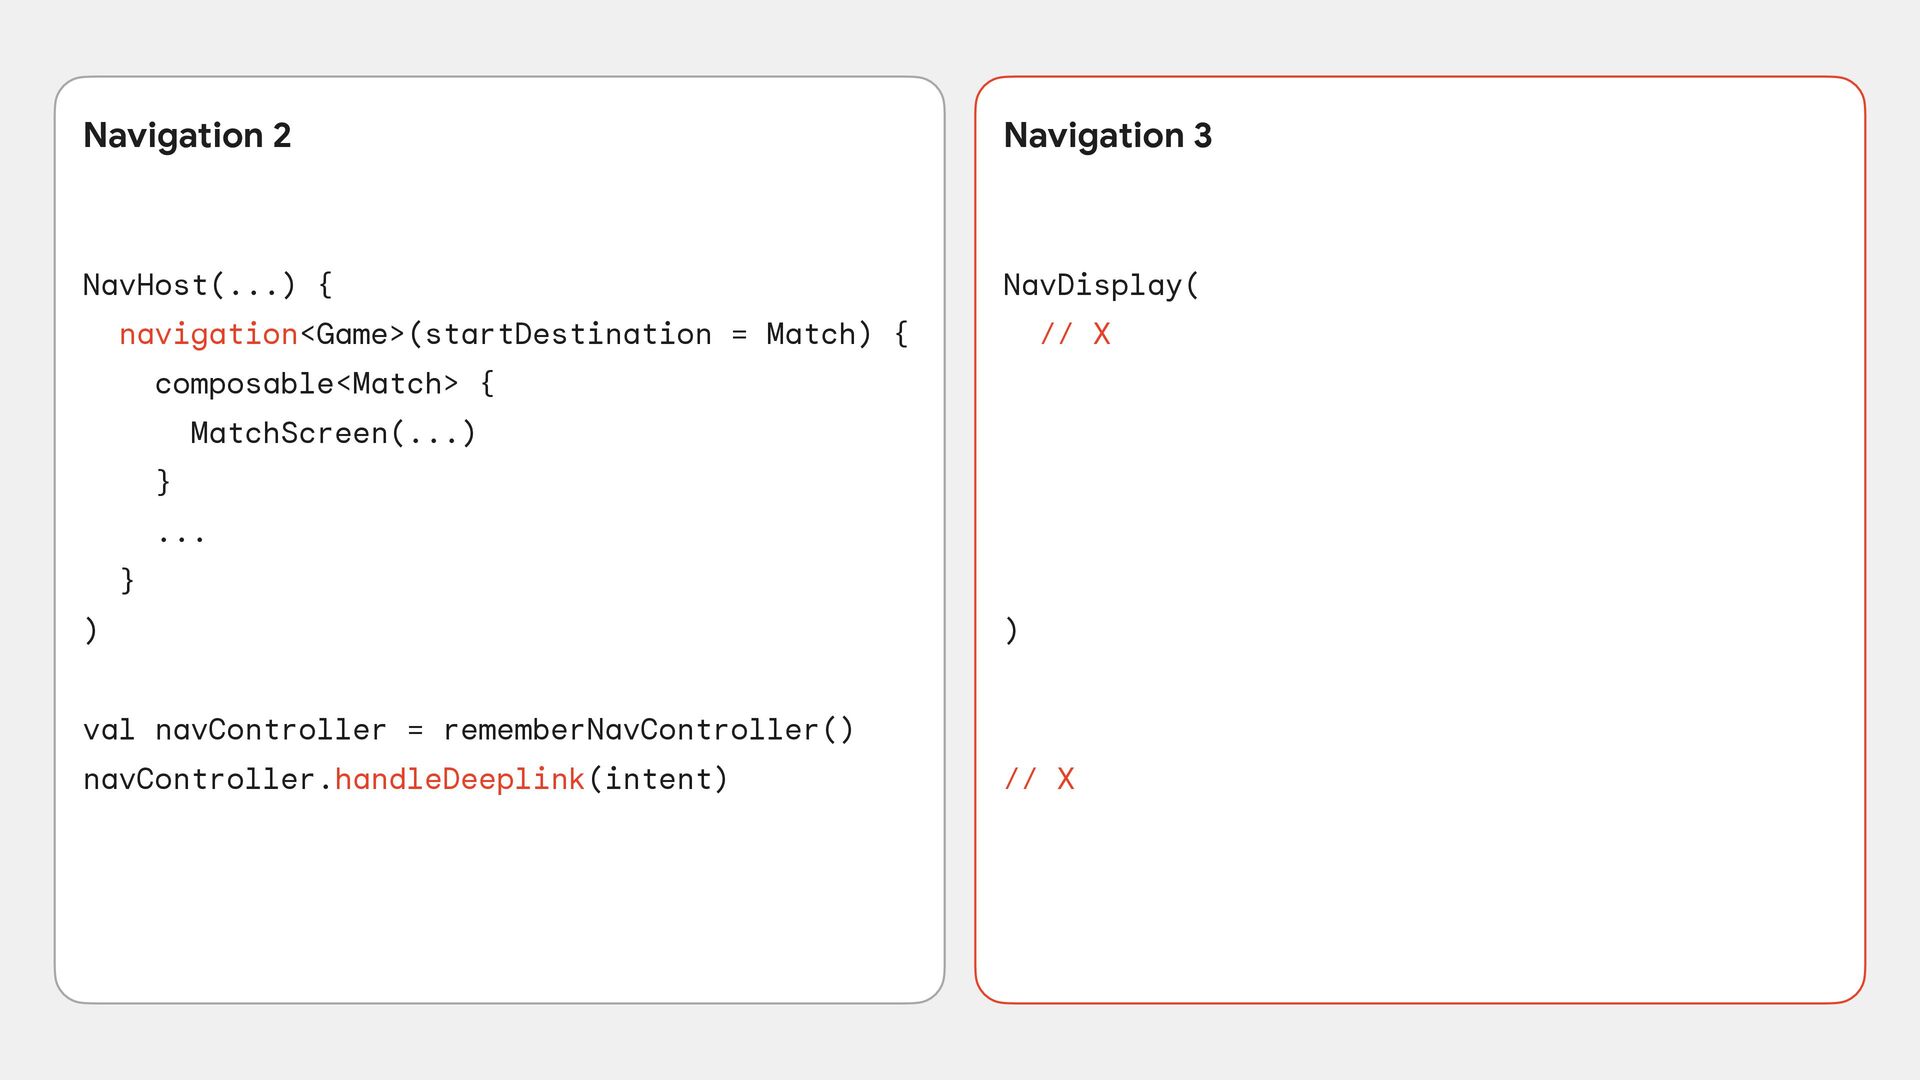Image resolution: width=1920 pixels, height=1080 pixels.
Task: Click the closing parenthesis ending NavHost
Action: [91, 630]
